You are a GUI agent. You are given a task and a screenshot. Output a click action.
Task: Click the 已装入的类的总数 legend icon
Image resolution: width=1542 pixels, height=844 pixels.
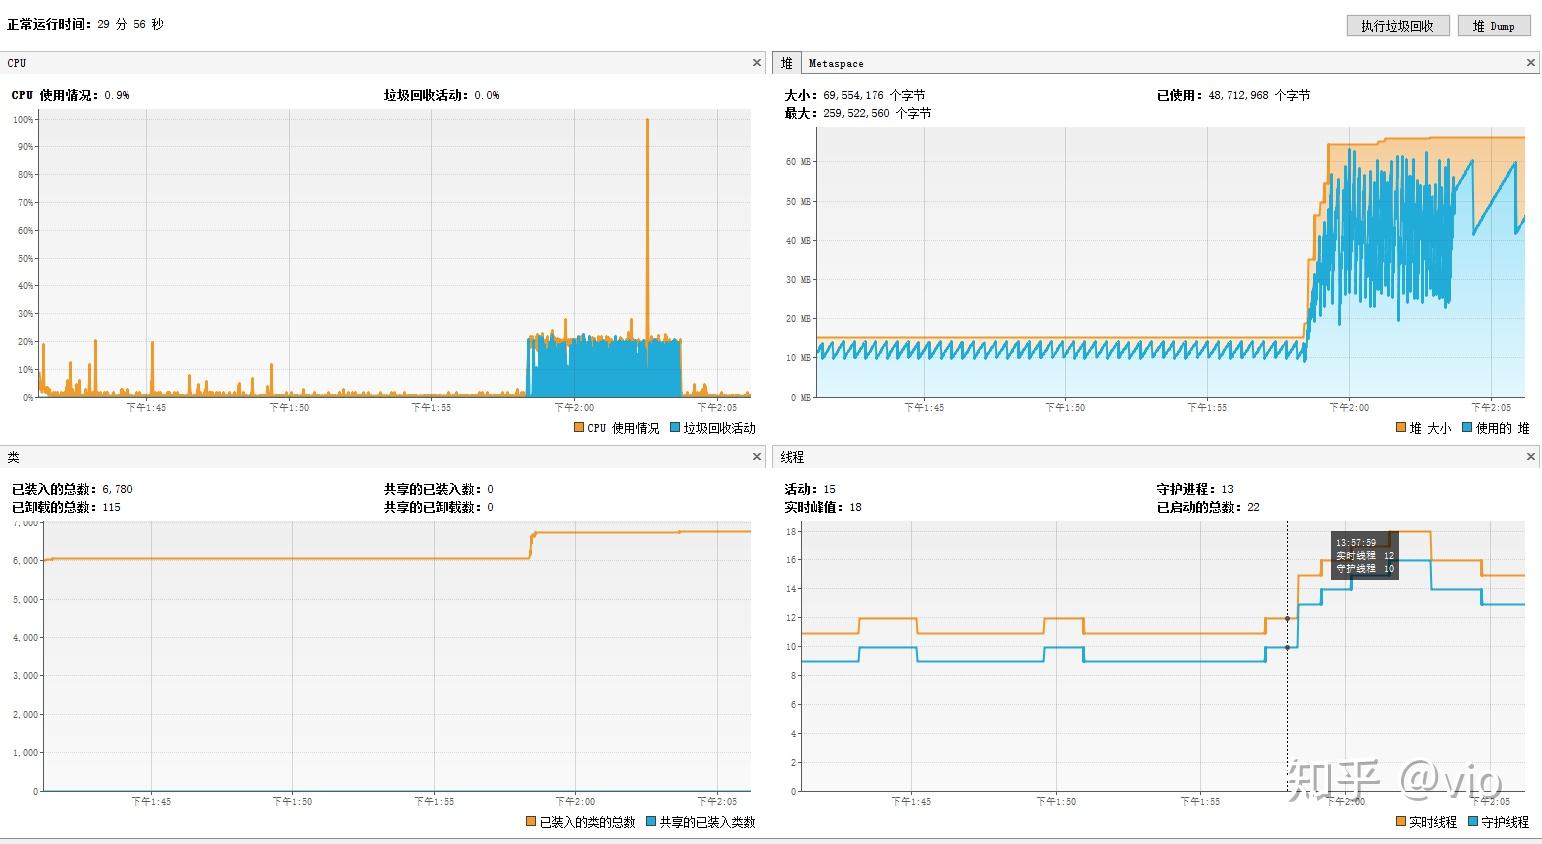(530, 822)
